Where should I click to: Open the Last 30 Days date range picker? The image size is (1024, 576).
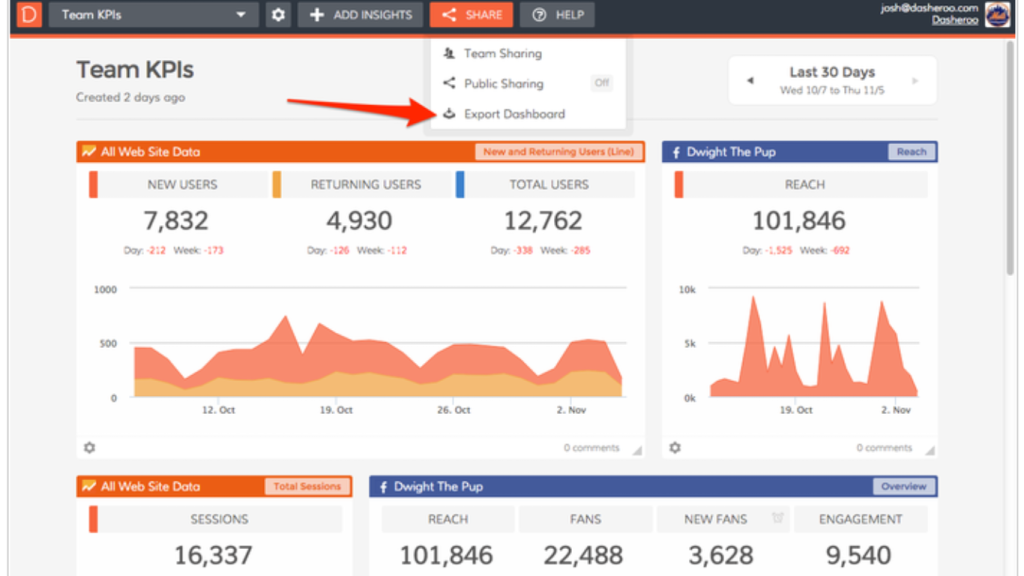[831, 80]
